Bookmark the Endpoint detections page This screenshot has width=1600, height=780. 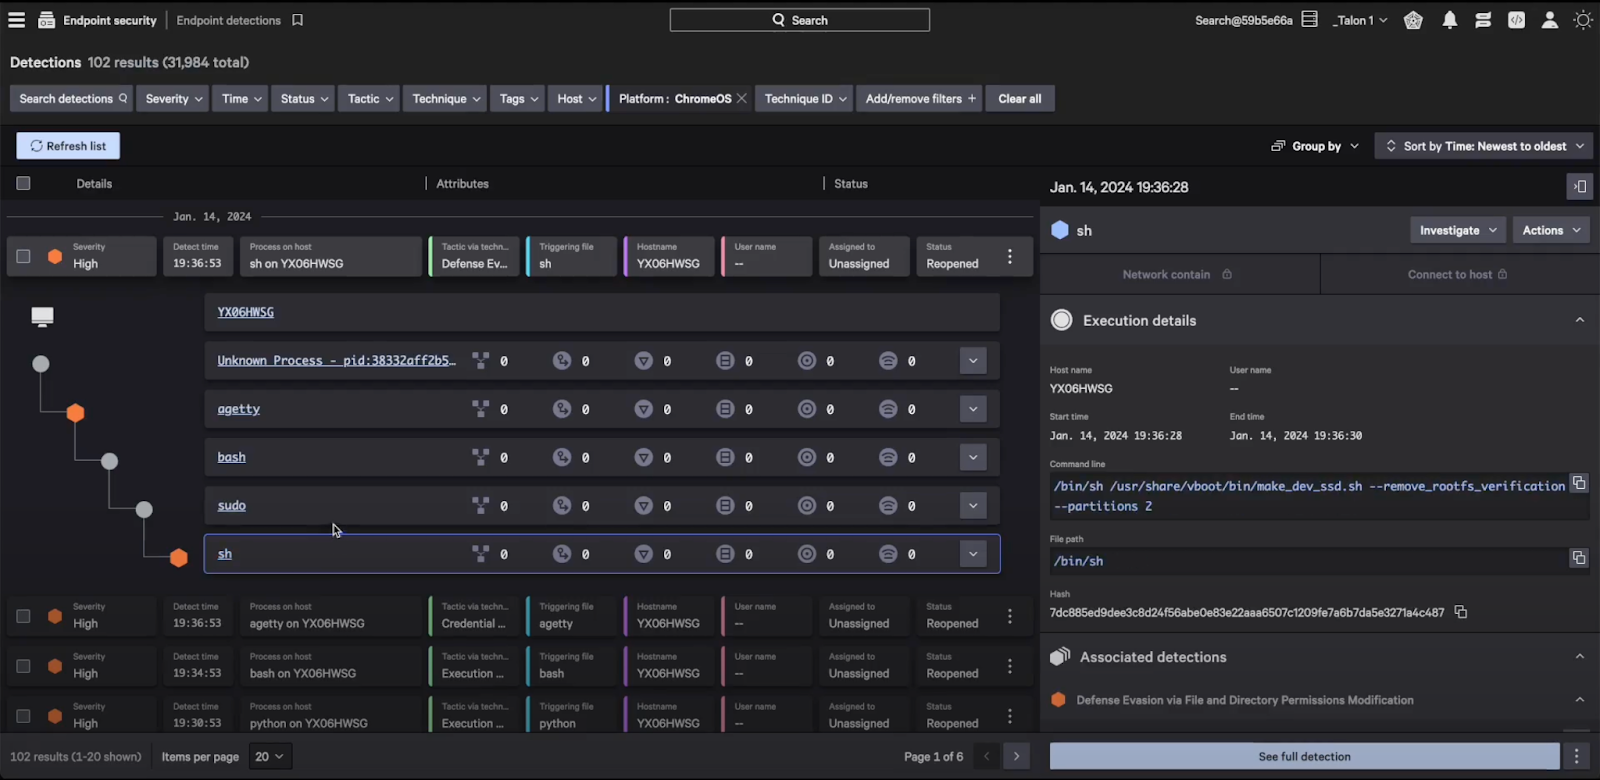tap(297, 20)
